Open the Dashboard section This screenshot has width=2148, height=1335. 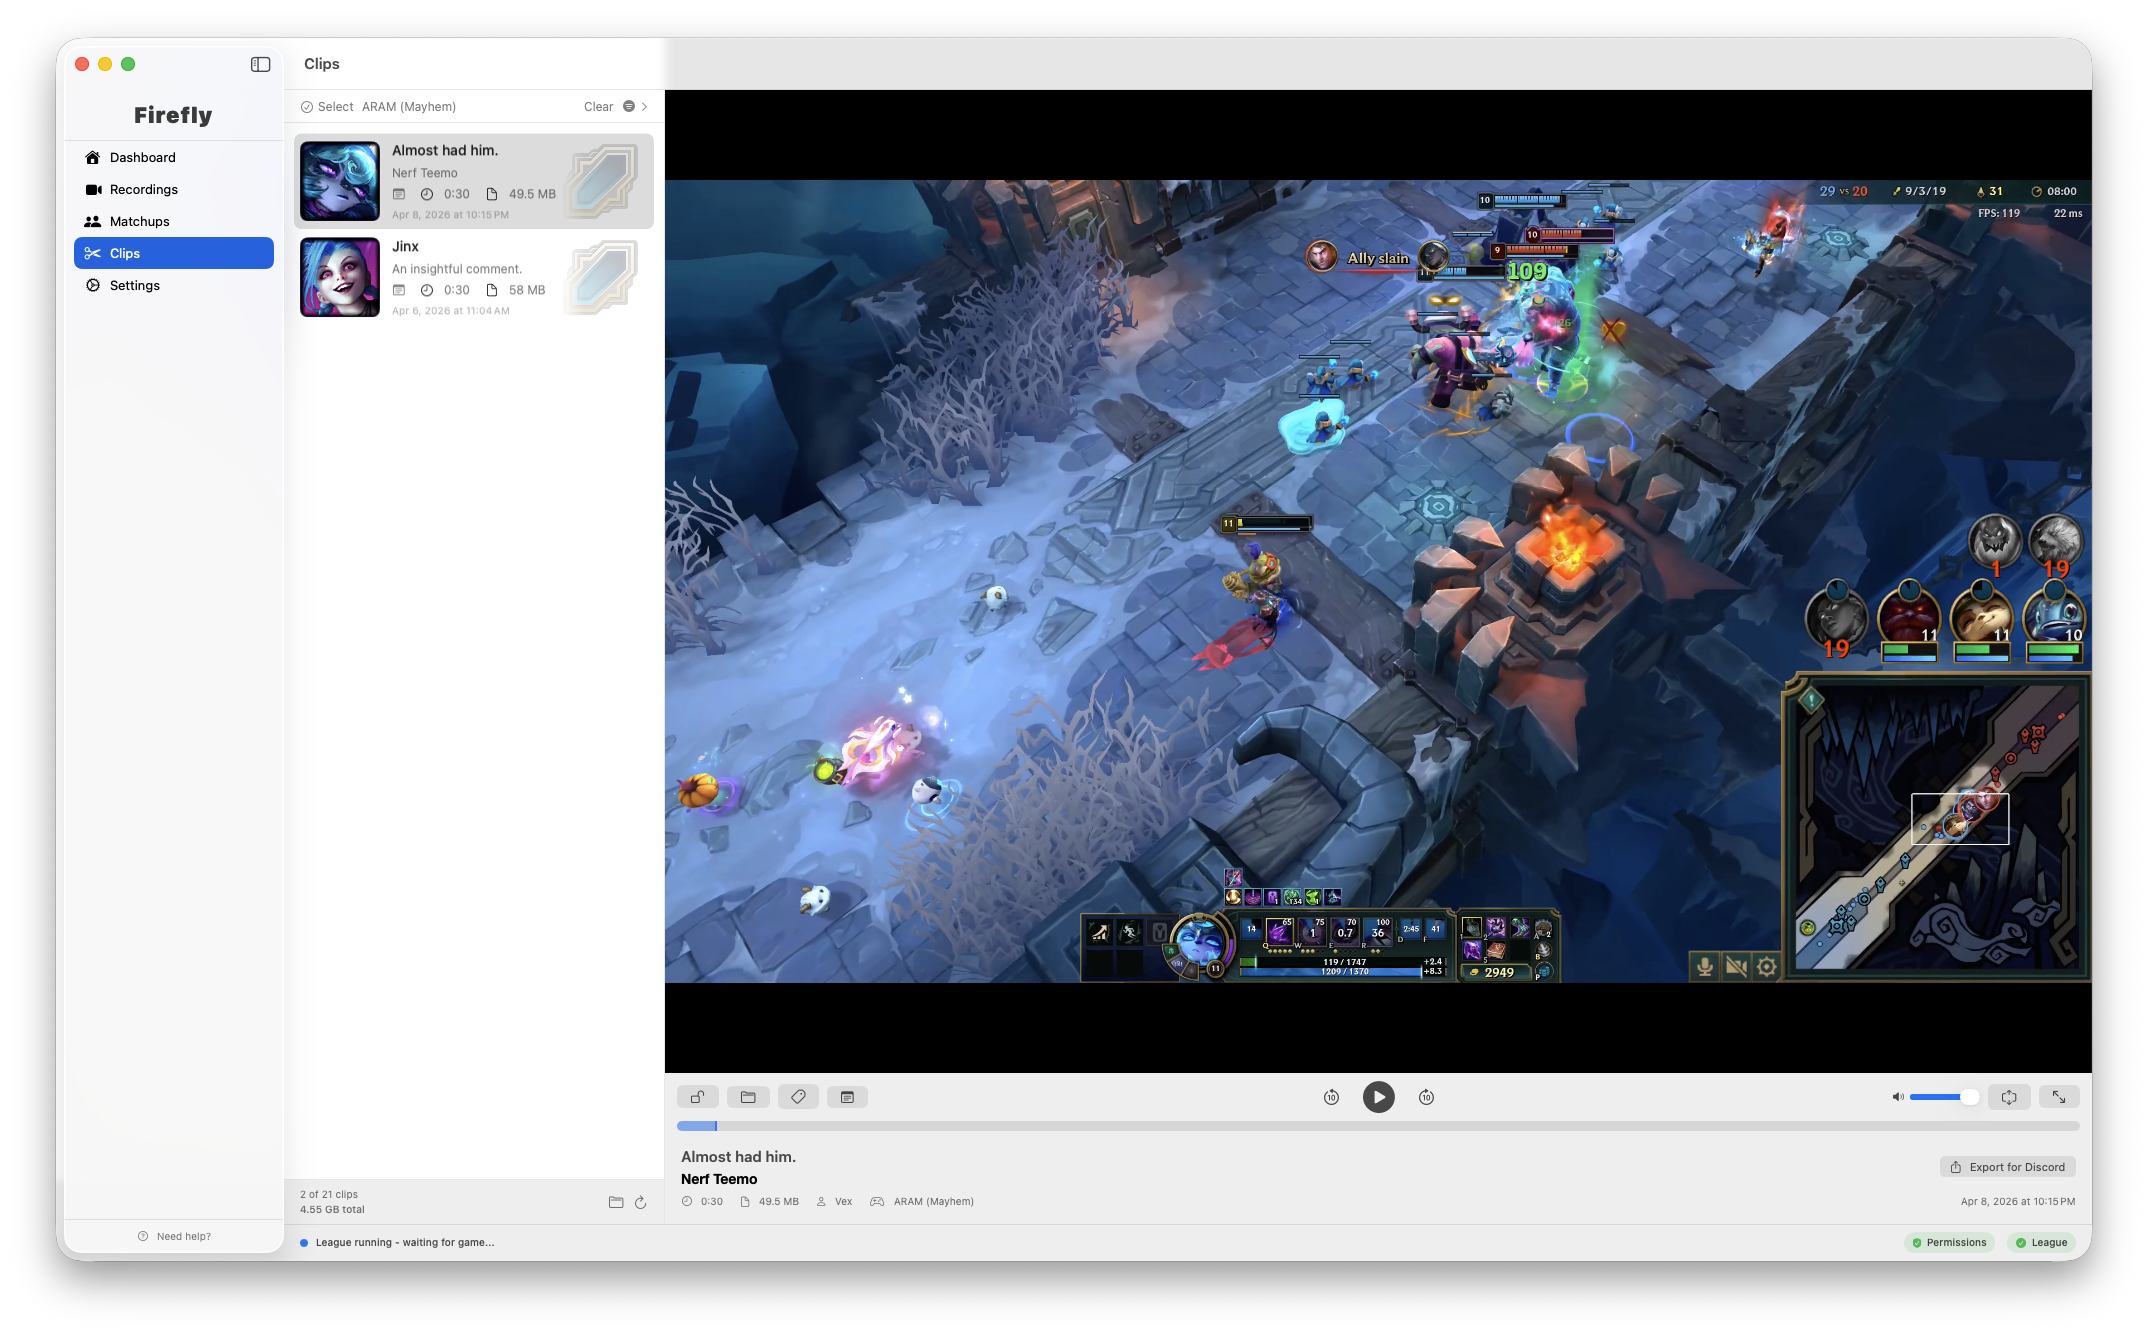(174, 157)
